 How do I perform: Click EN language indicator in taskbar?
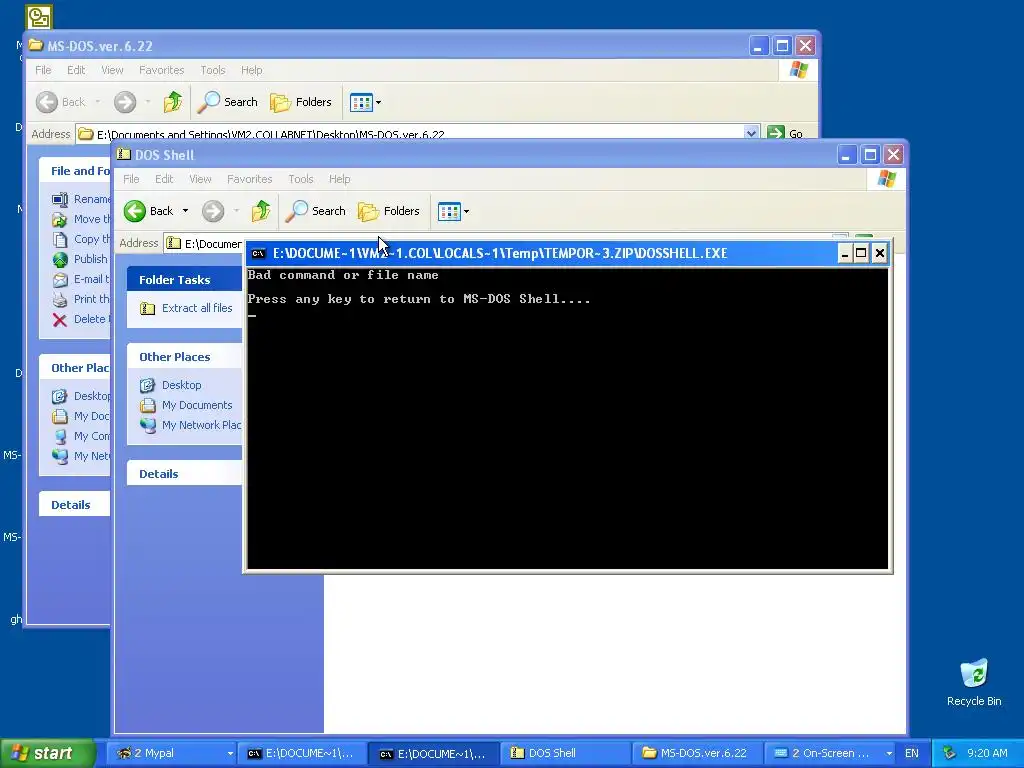912,753
